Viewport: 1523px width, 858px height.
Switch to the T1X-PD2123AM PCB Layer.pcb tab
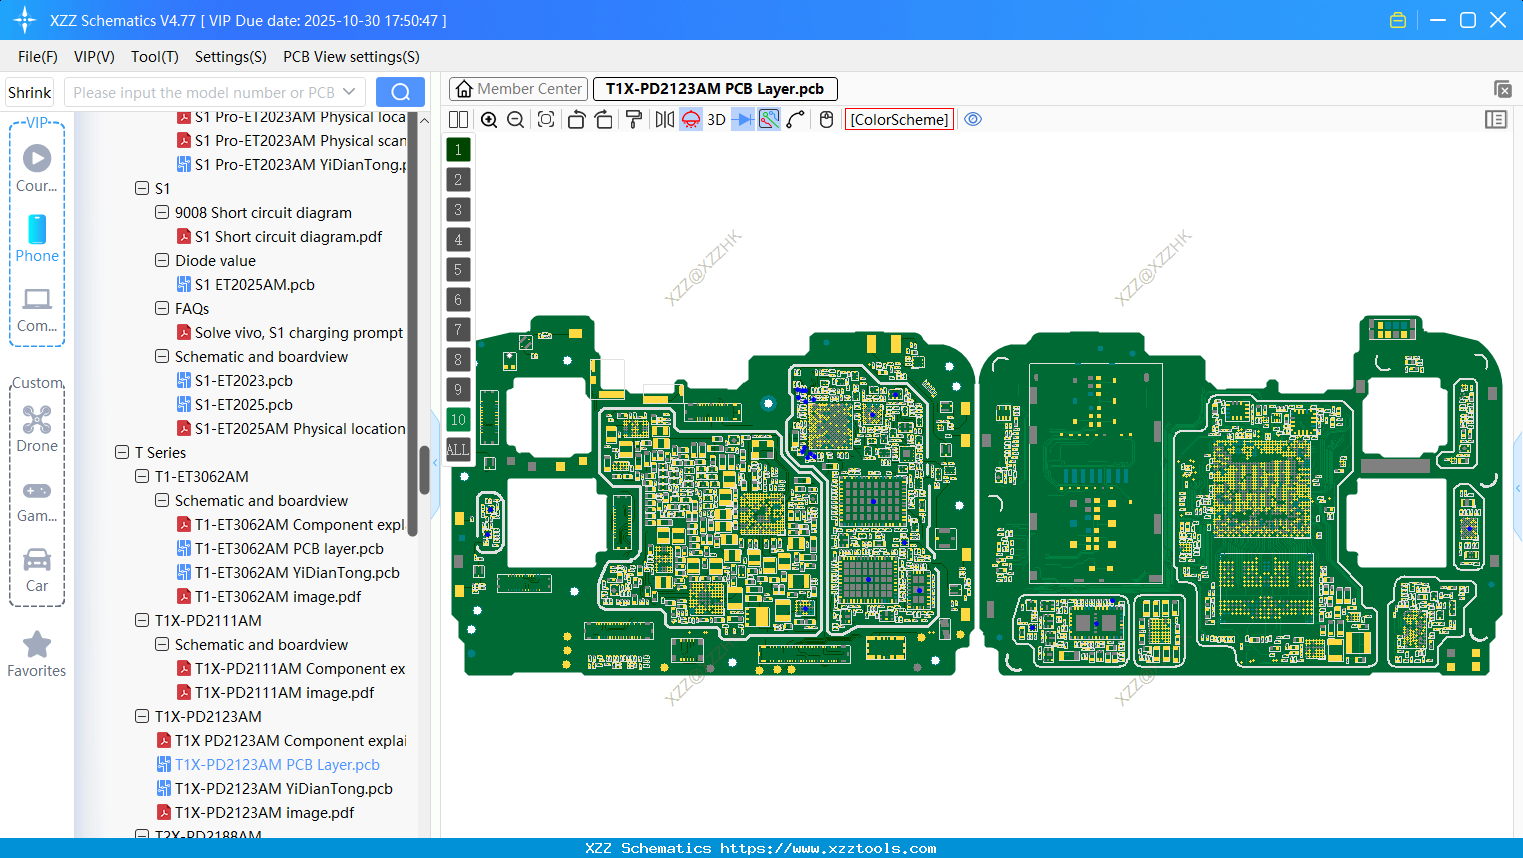pyautogui.click(x=714, y=88)
